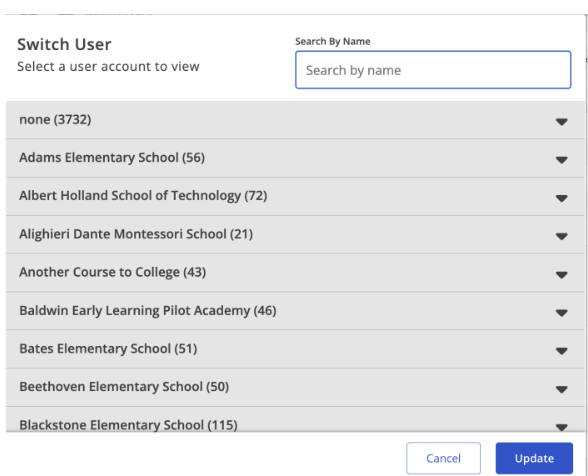Expand Blackstone Elementary School arrow
The width and height of the screenshot is (588, 476).
[x=561, y=427]
